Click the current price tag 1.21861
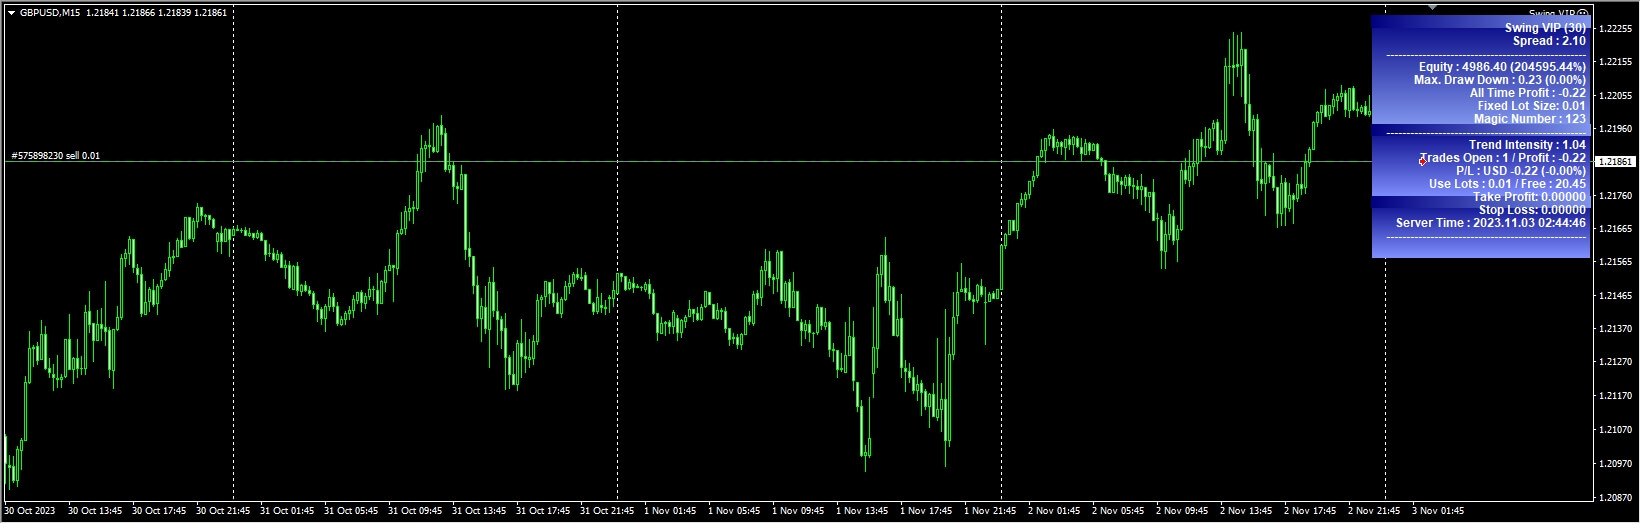The height and width of the screenshot is (524, 1641). [1615, 161]
